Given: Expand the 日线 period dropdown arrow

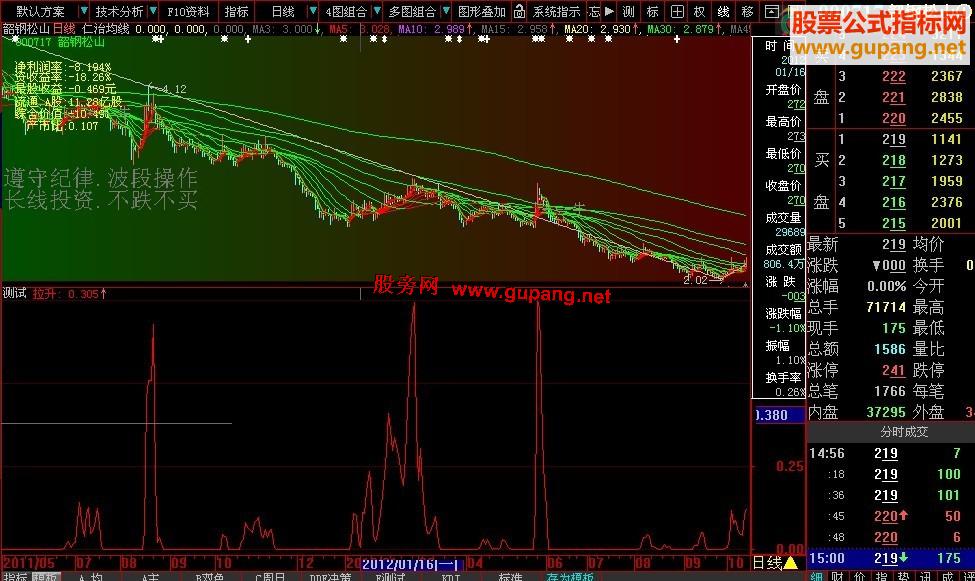Looking at the screenshot, I should pyautogui.click(x=313, y=11).
